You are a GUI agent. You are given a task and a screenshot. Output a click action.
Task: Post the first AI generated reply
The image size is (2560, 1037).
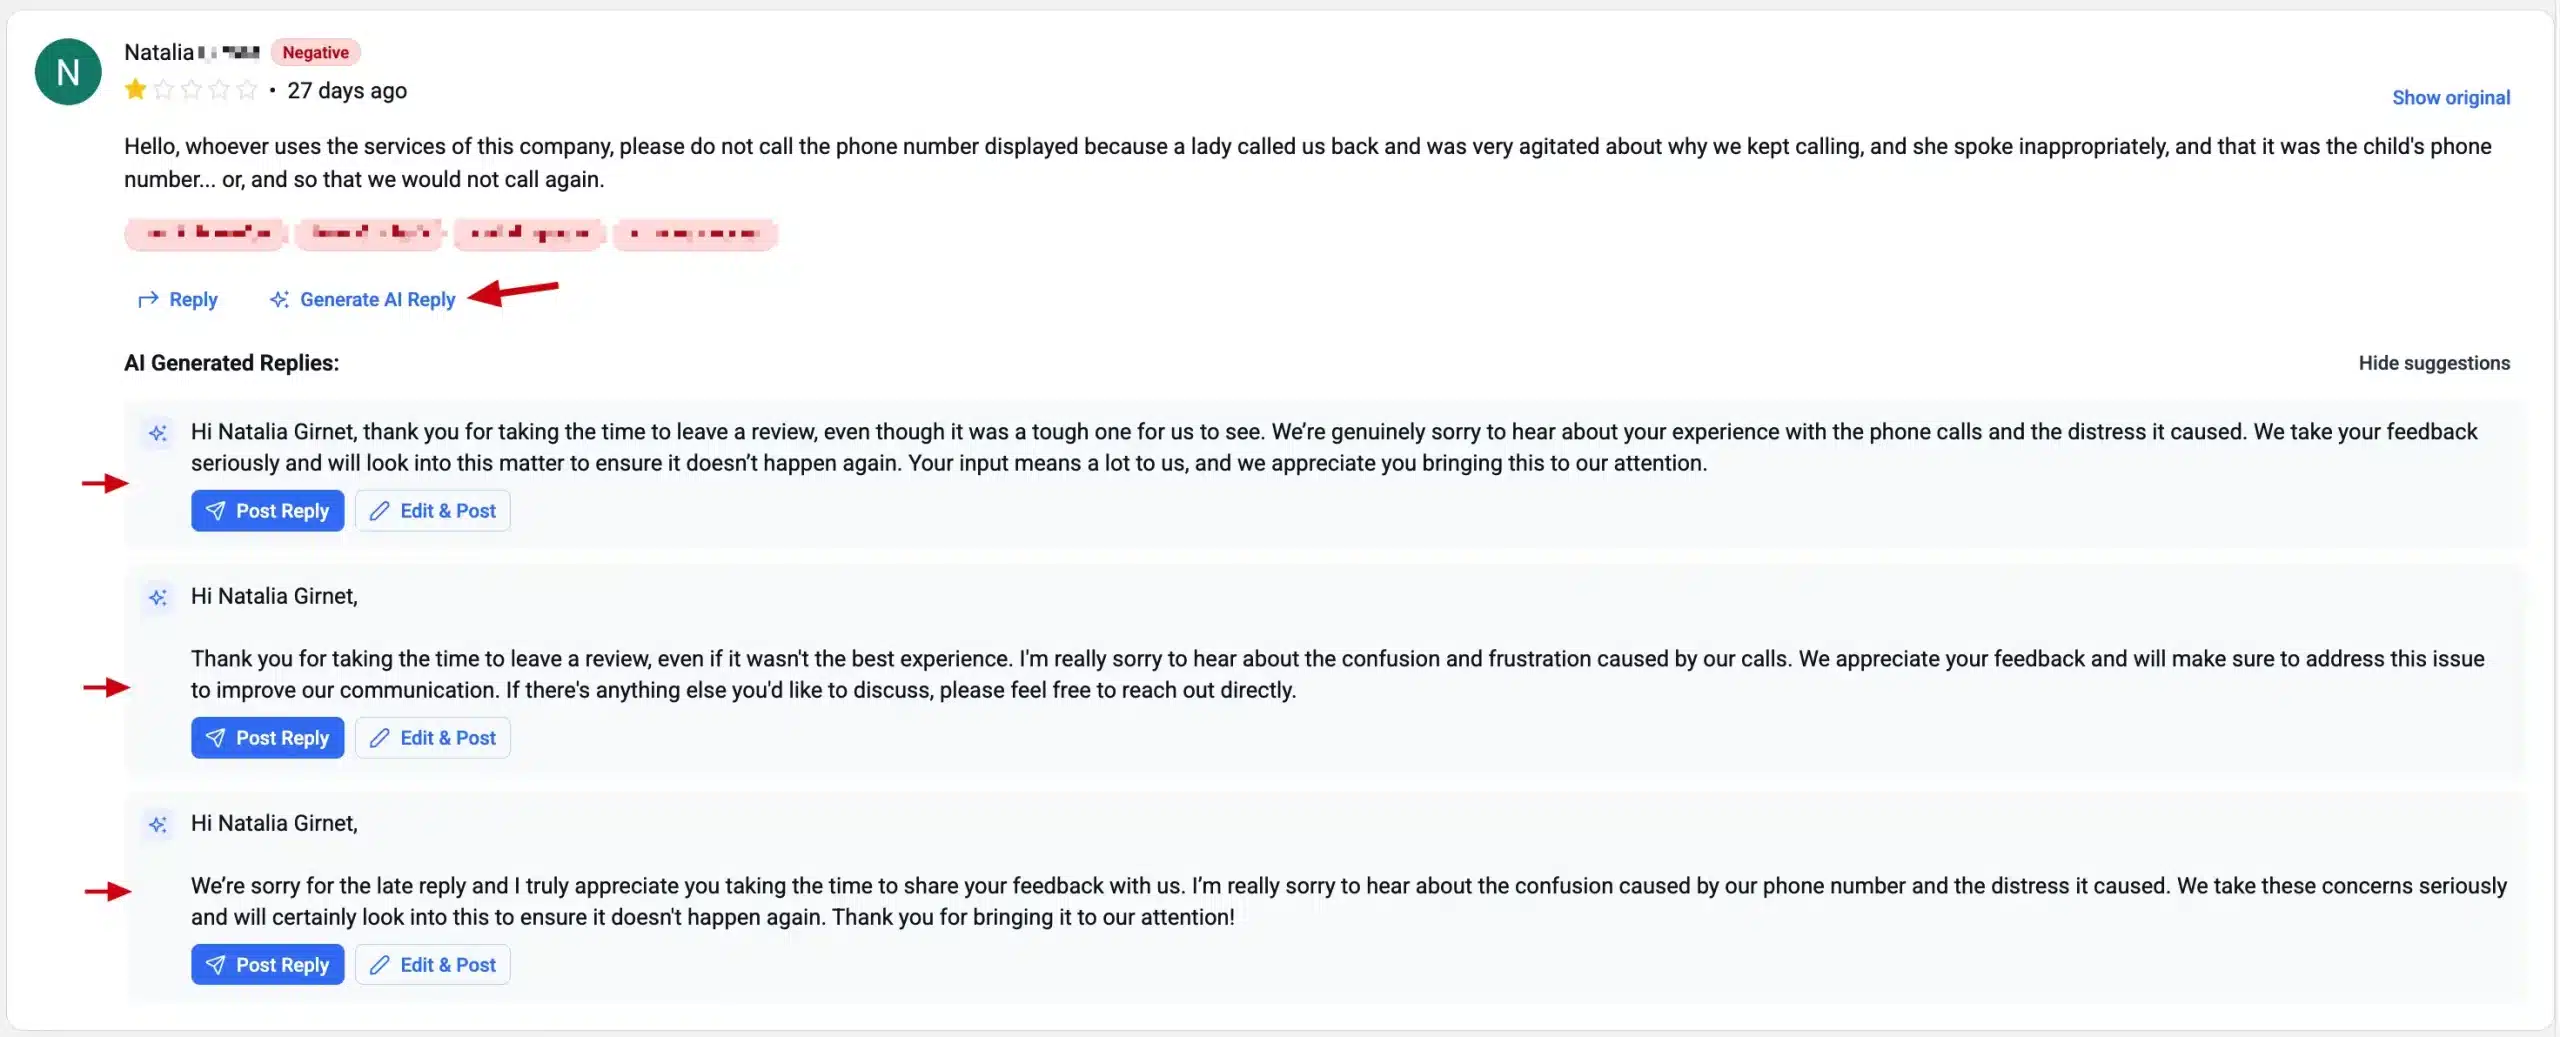click(x=267, y=511)
